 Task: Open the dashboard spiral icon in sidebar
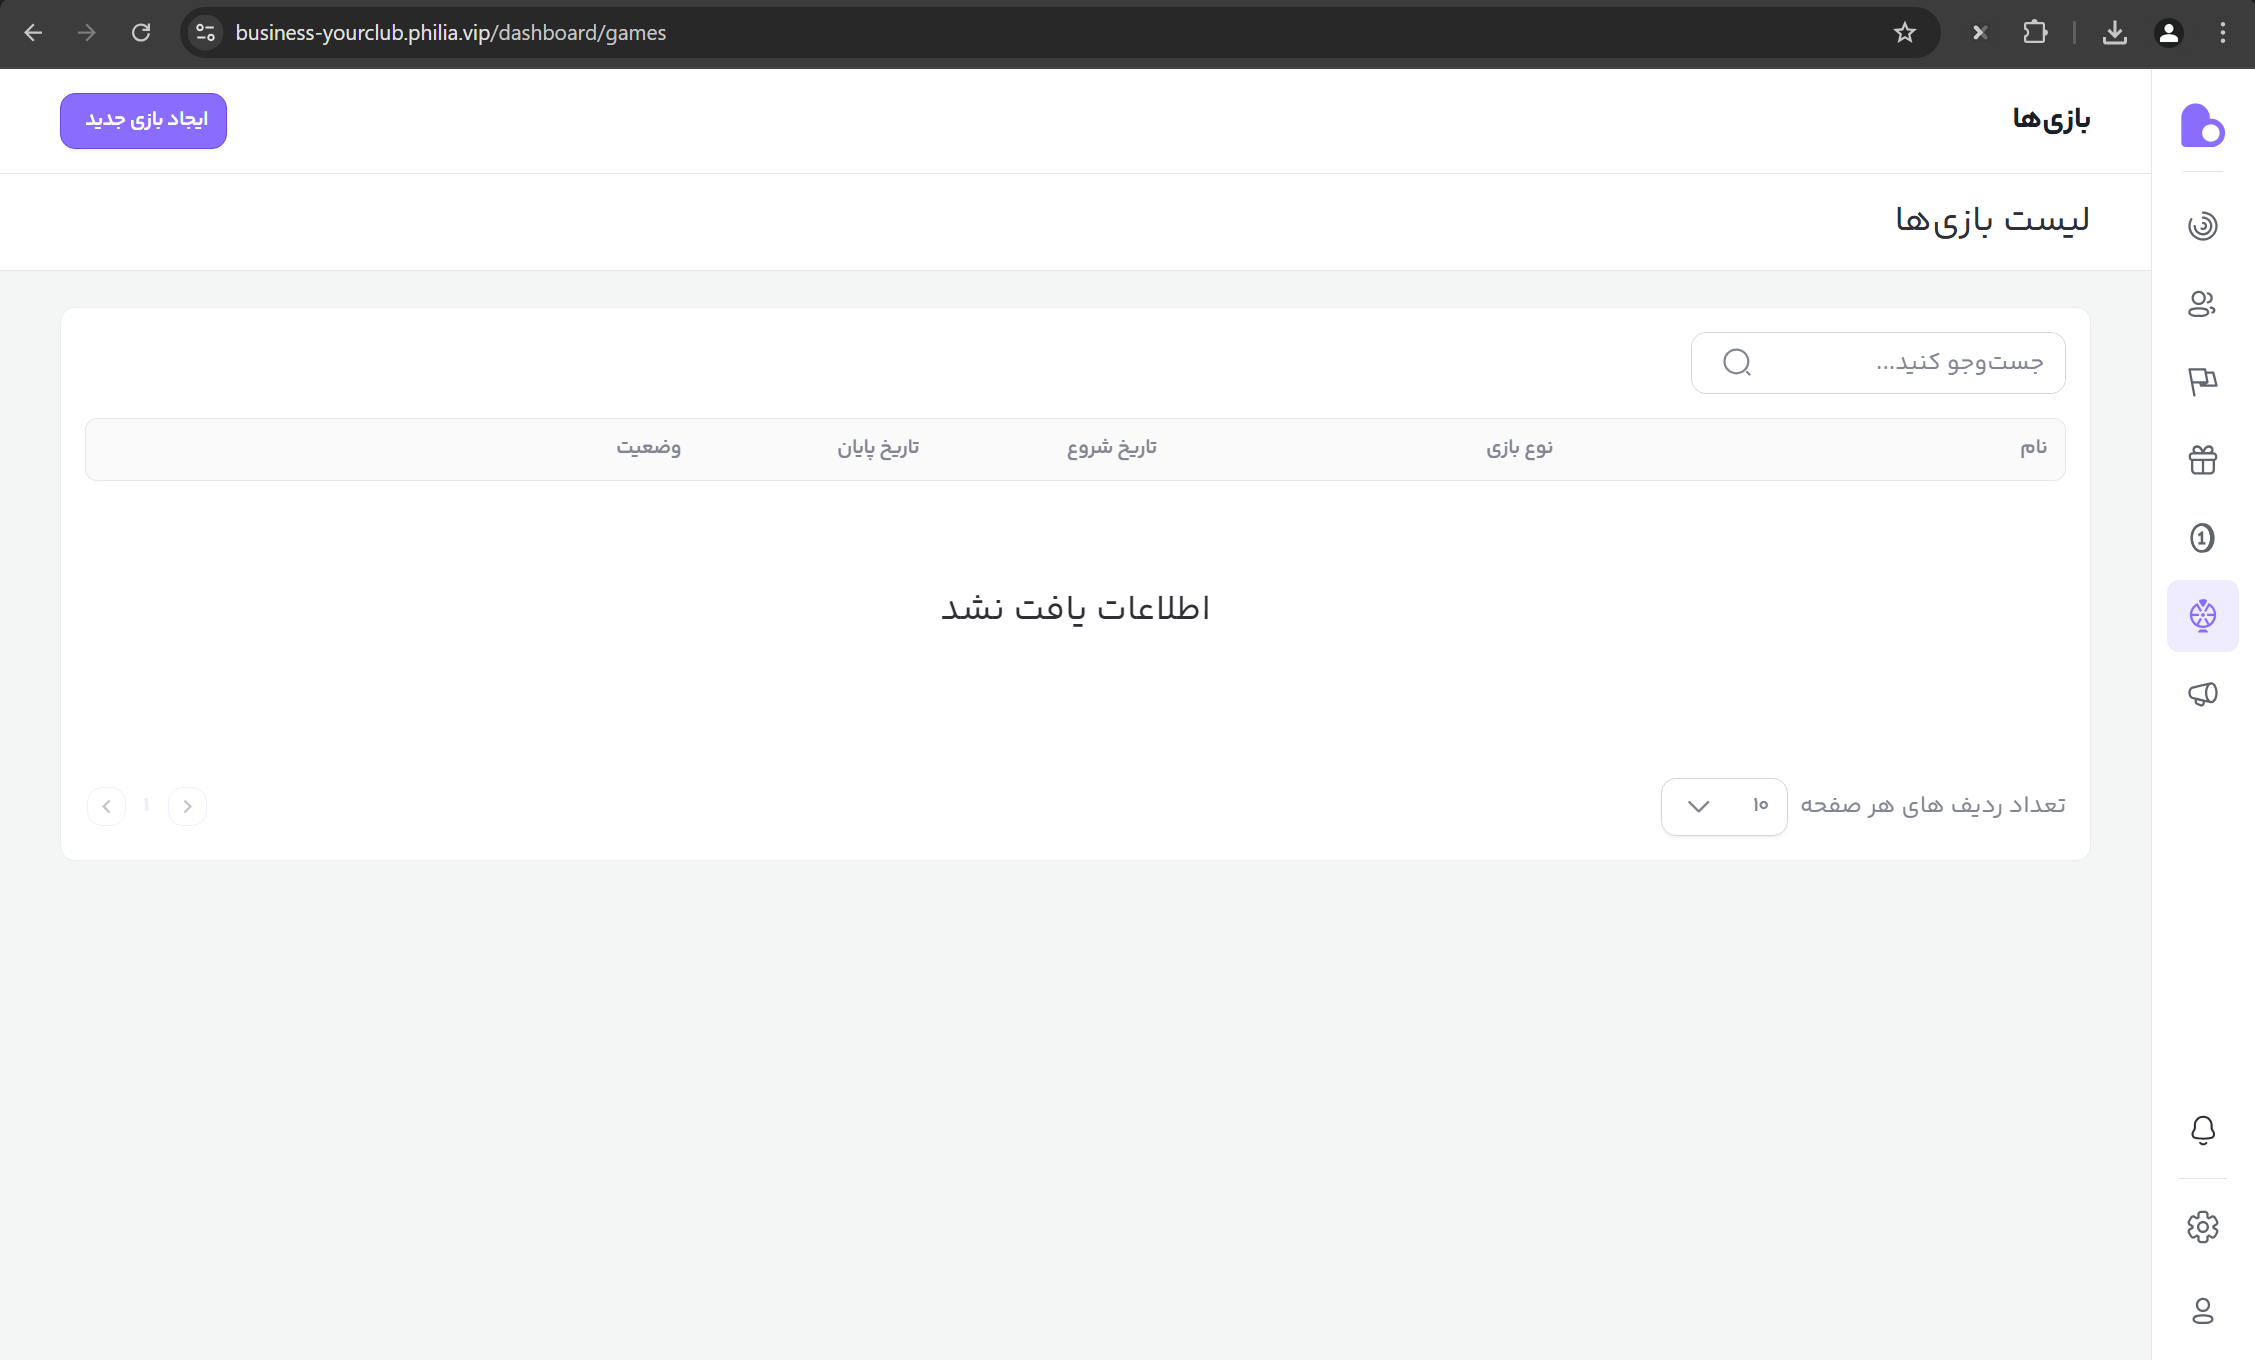pyautogui.click(x=2202, y=226)
